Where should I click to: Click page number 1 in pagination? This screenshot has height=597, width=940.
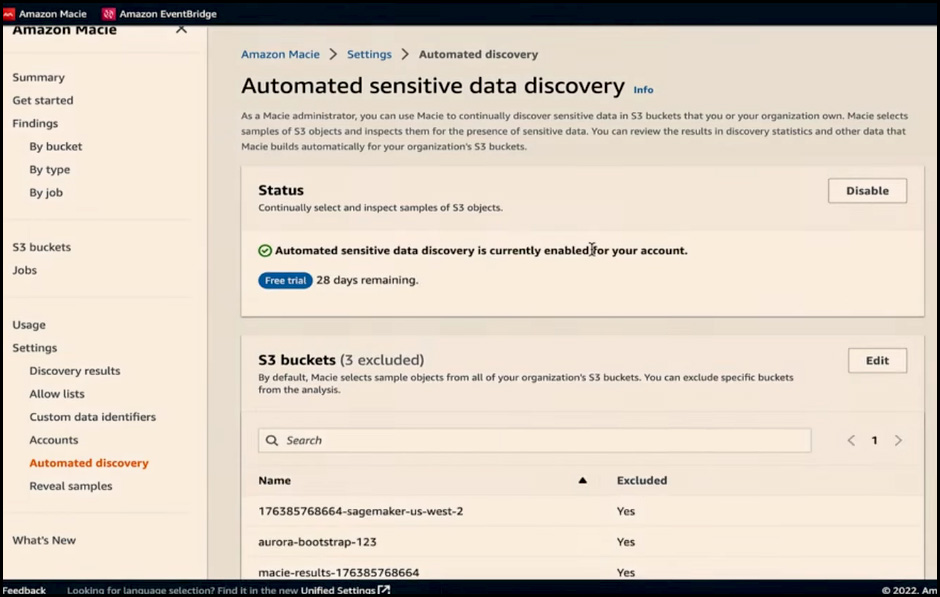(875, 441)
